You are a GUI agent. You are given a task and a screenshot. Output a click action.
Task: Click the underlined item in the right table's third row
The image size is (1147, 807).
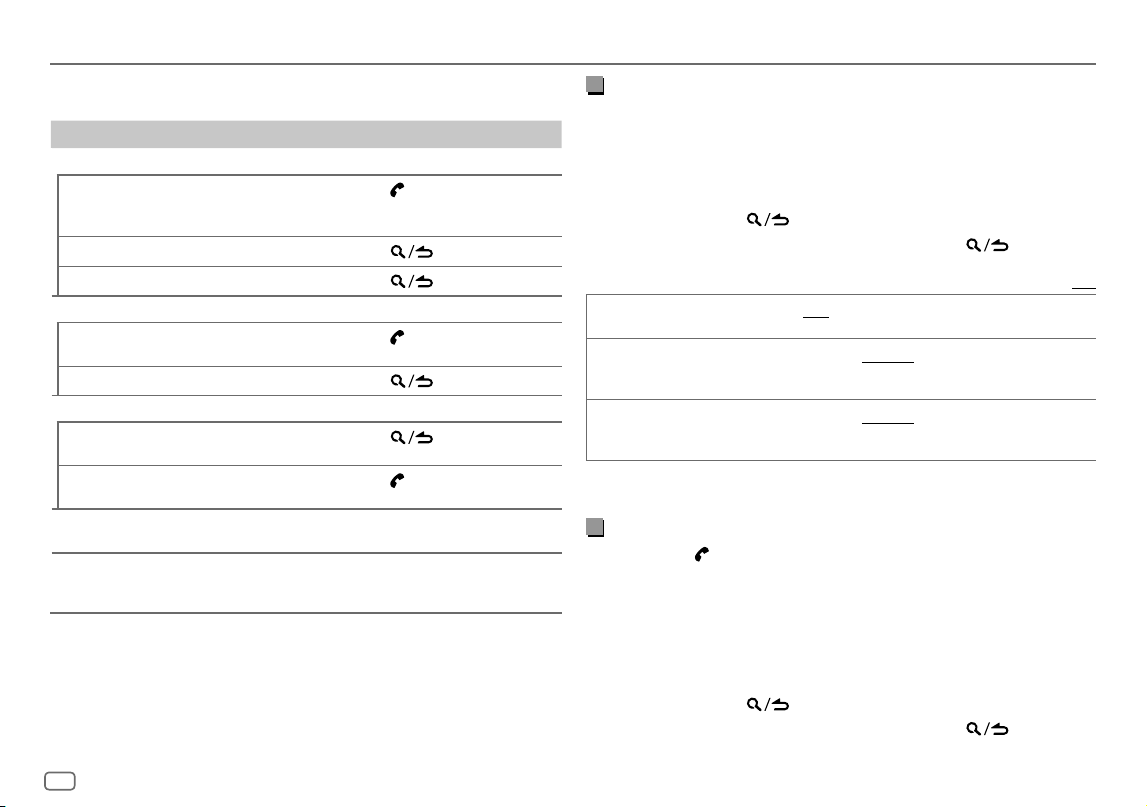click(x=888, y=423)
